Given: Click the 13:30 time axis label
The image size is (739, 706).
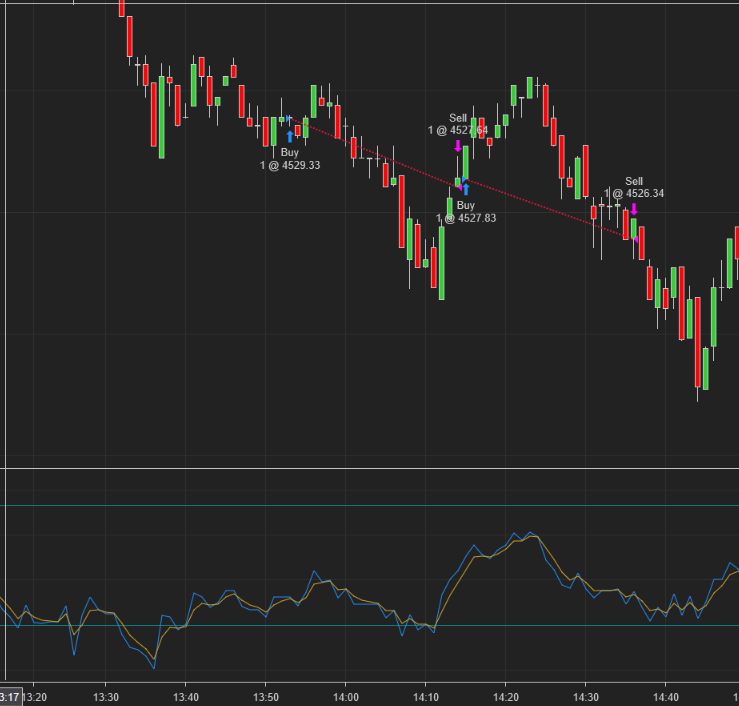Looking at the screenshot, I should click(106, 697).
